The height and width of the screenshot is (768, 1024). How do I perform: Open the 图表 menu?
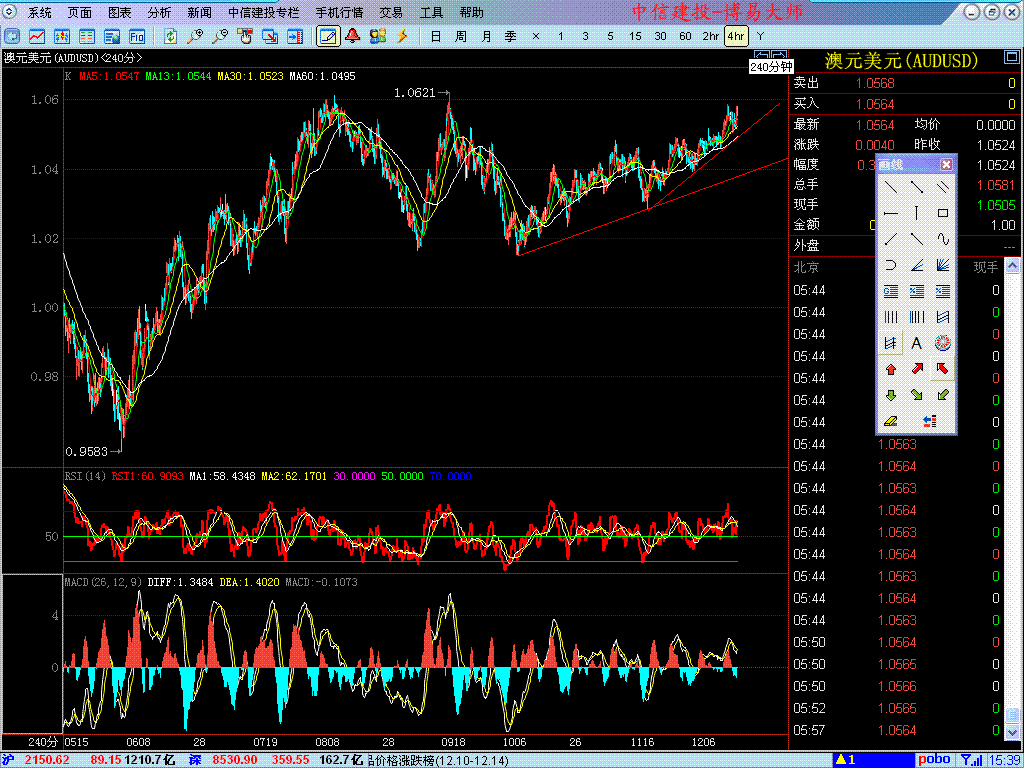tap(120, 12)
